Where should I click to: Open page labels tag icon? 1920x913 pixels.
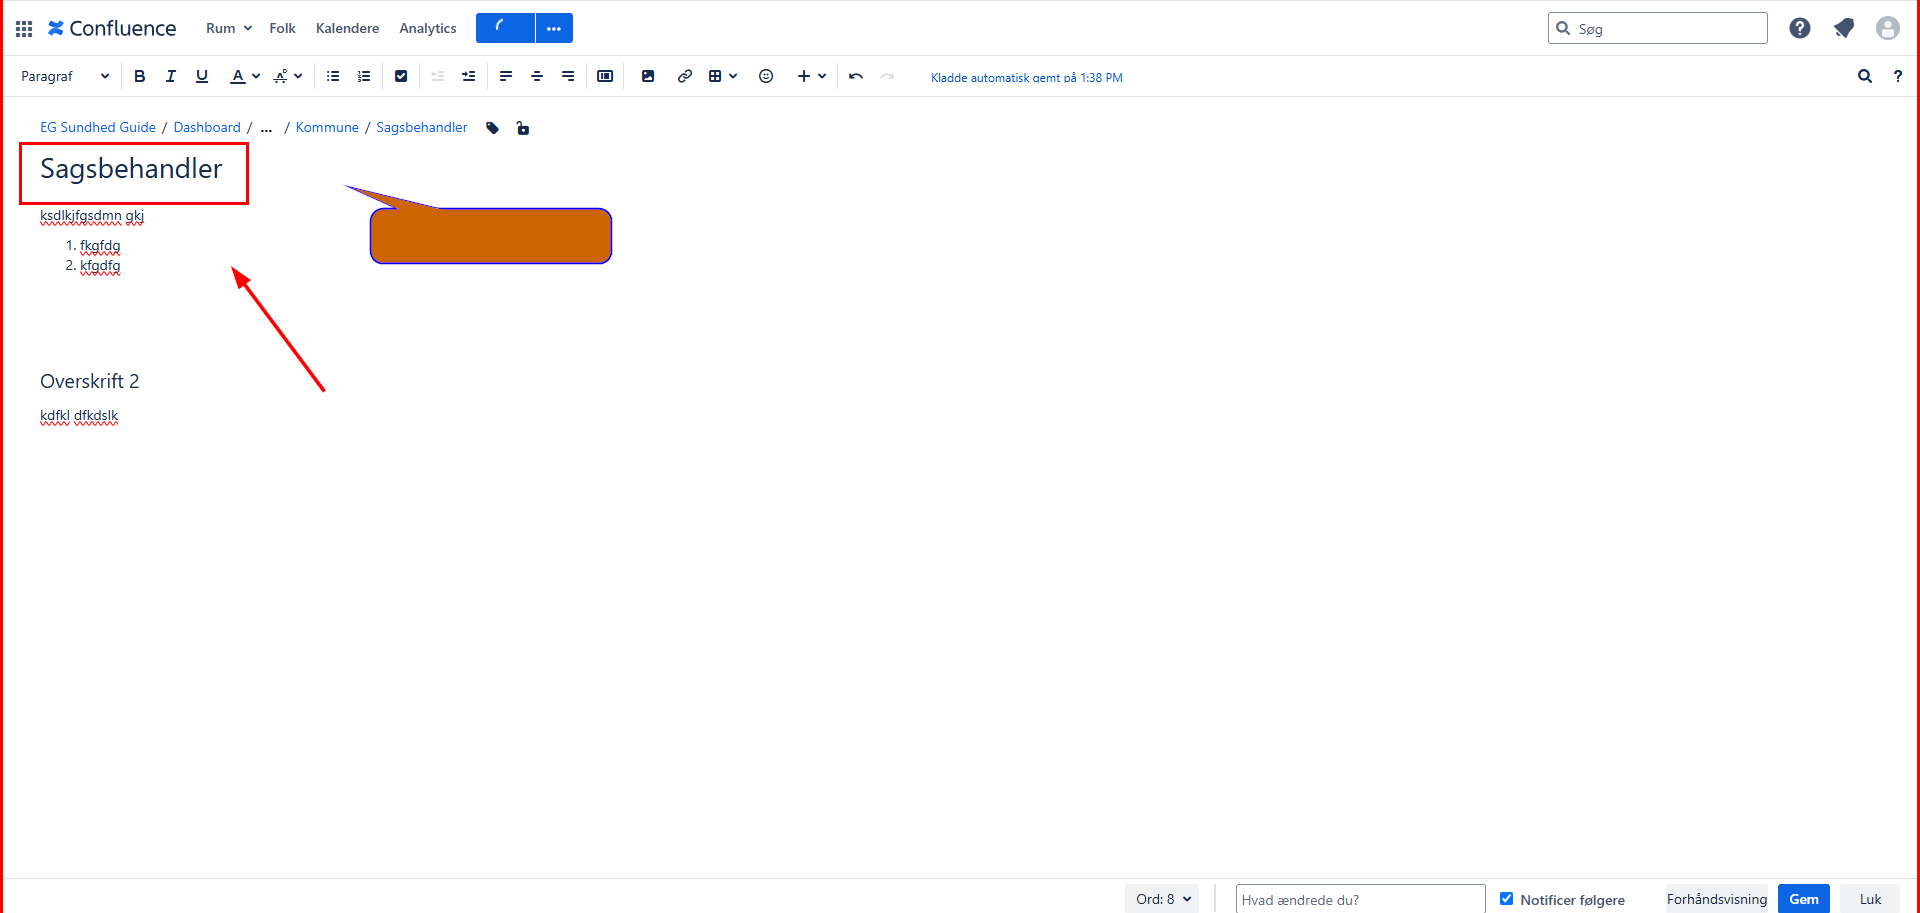click(x=492, y=128)
